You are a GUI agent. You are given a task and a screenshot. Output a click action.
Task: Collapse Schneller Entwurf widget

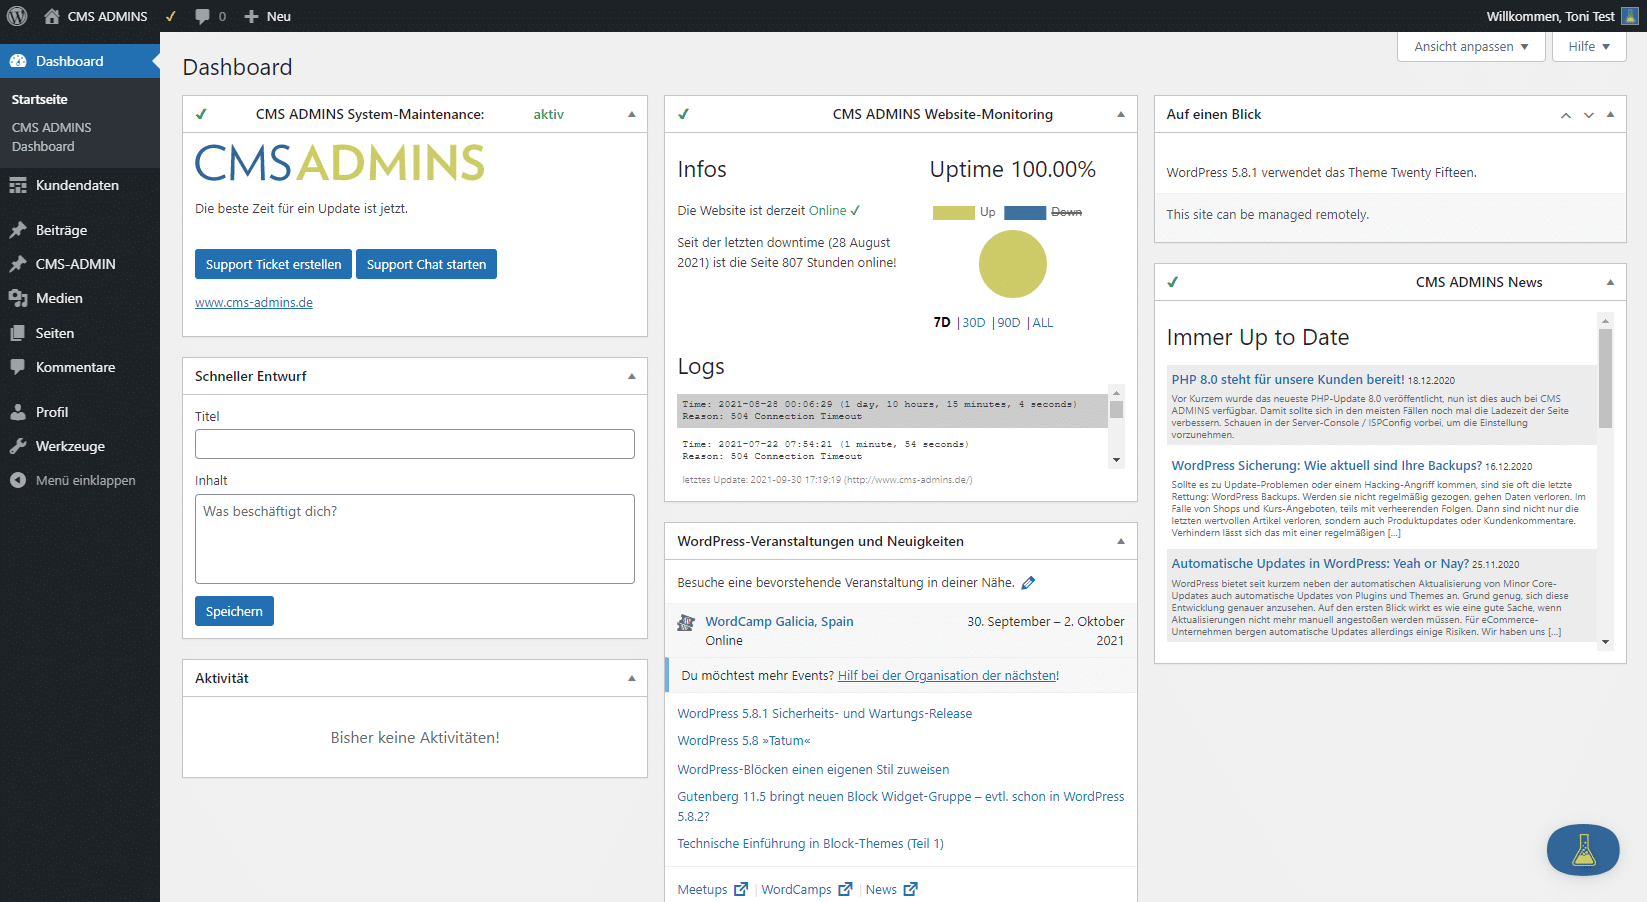631,376
